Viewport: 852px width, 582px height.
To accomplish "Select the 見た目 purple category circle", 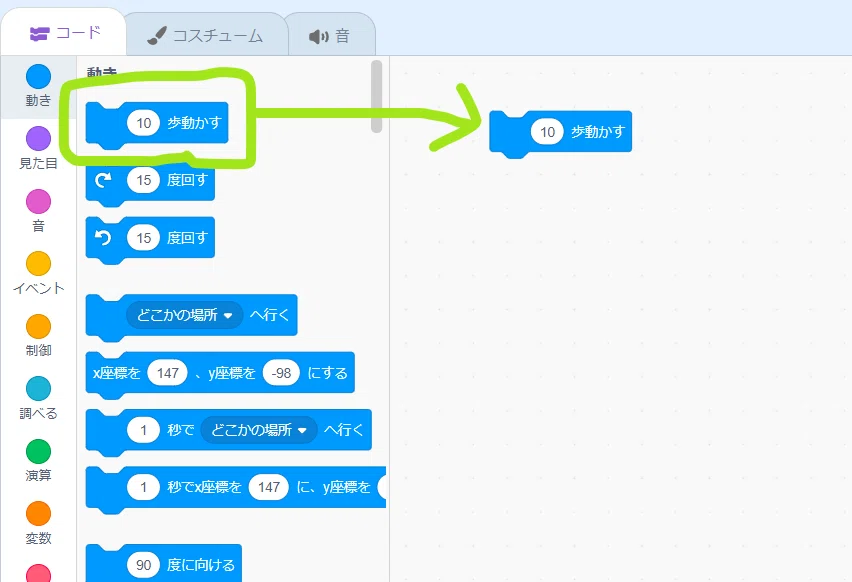I will (39, 139).
